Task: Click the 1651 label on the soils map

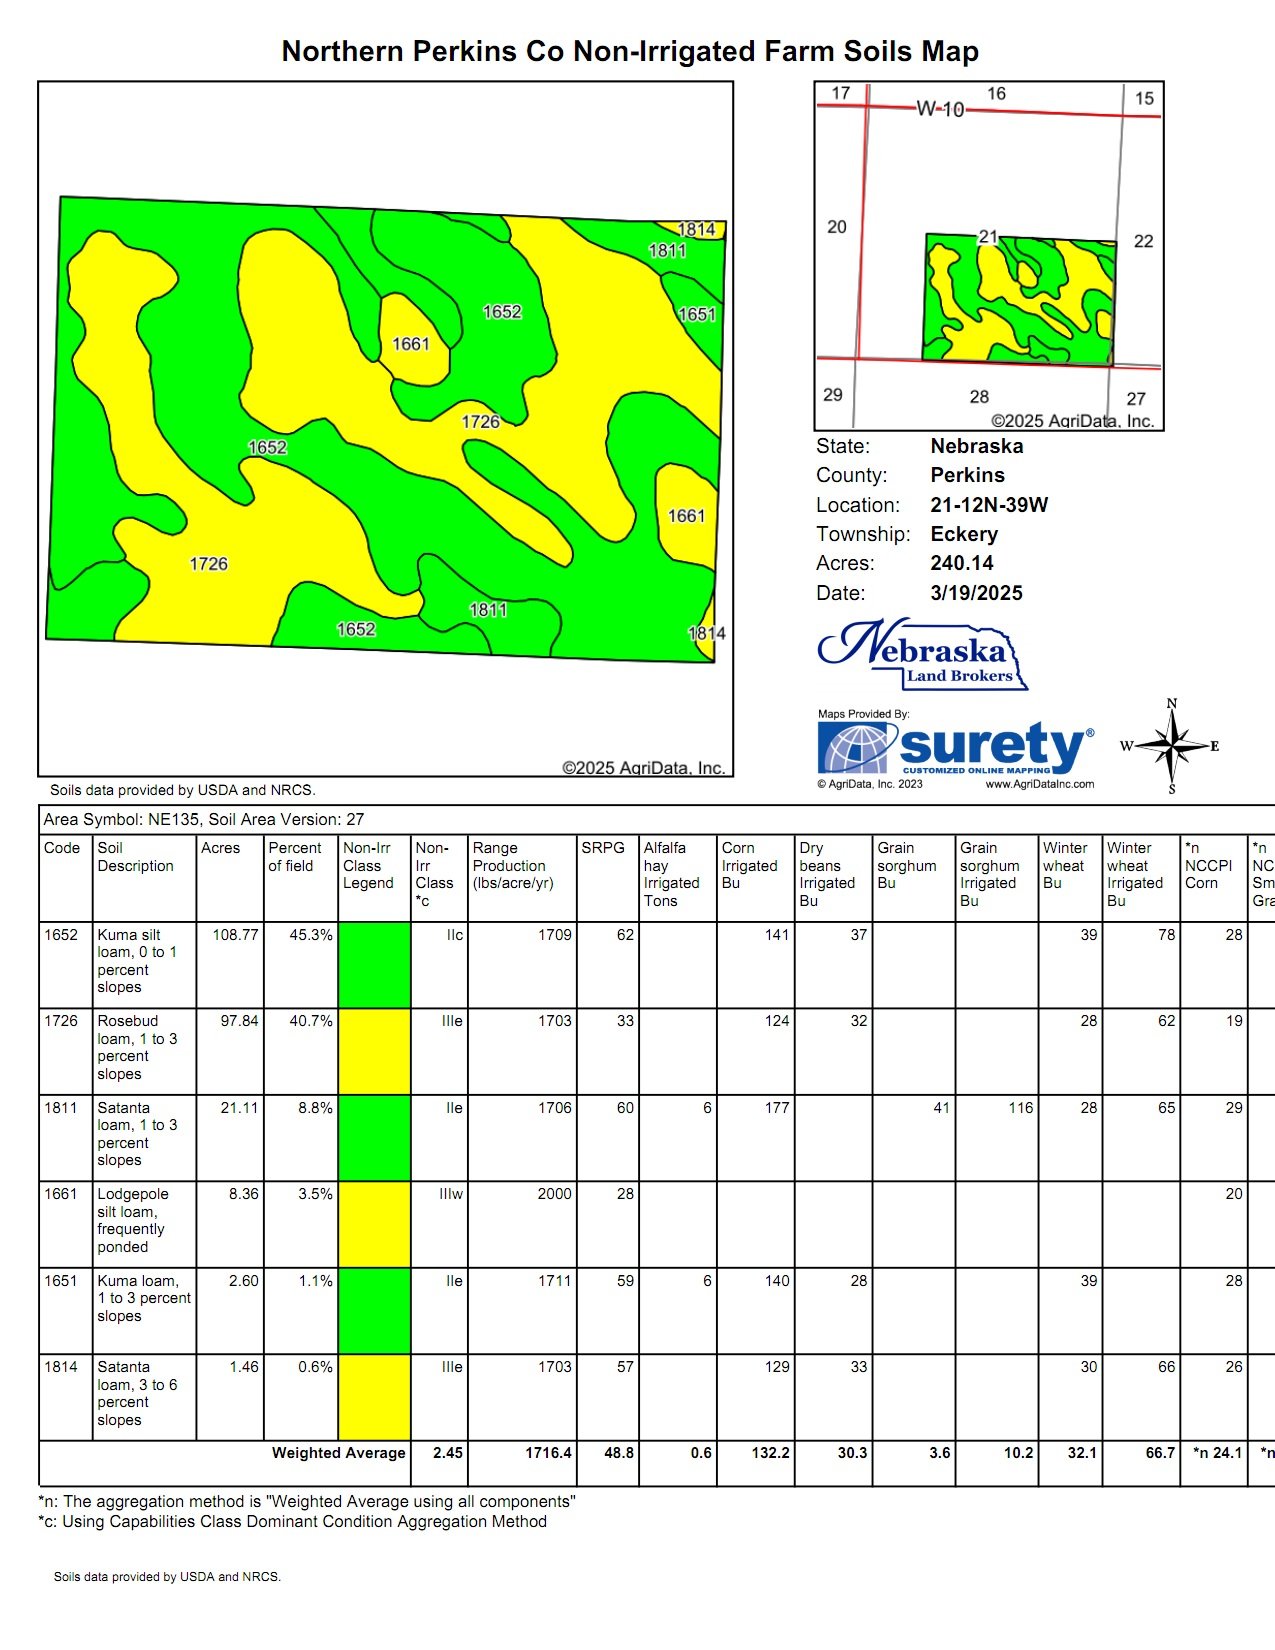Action: coord(697,314)
